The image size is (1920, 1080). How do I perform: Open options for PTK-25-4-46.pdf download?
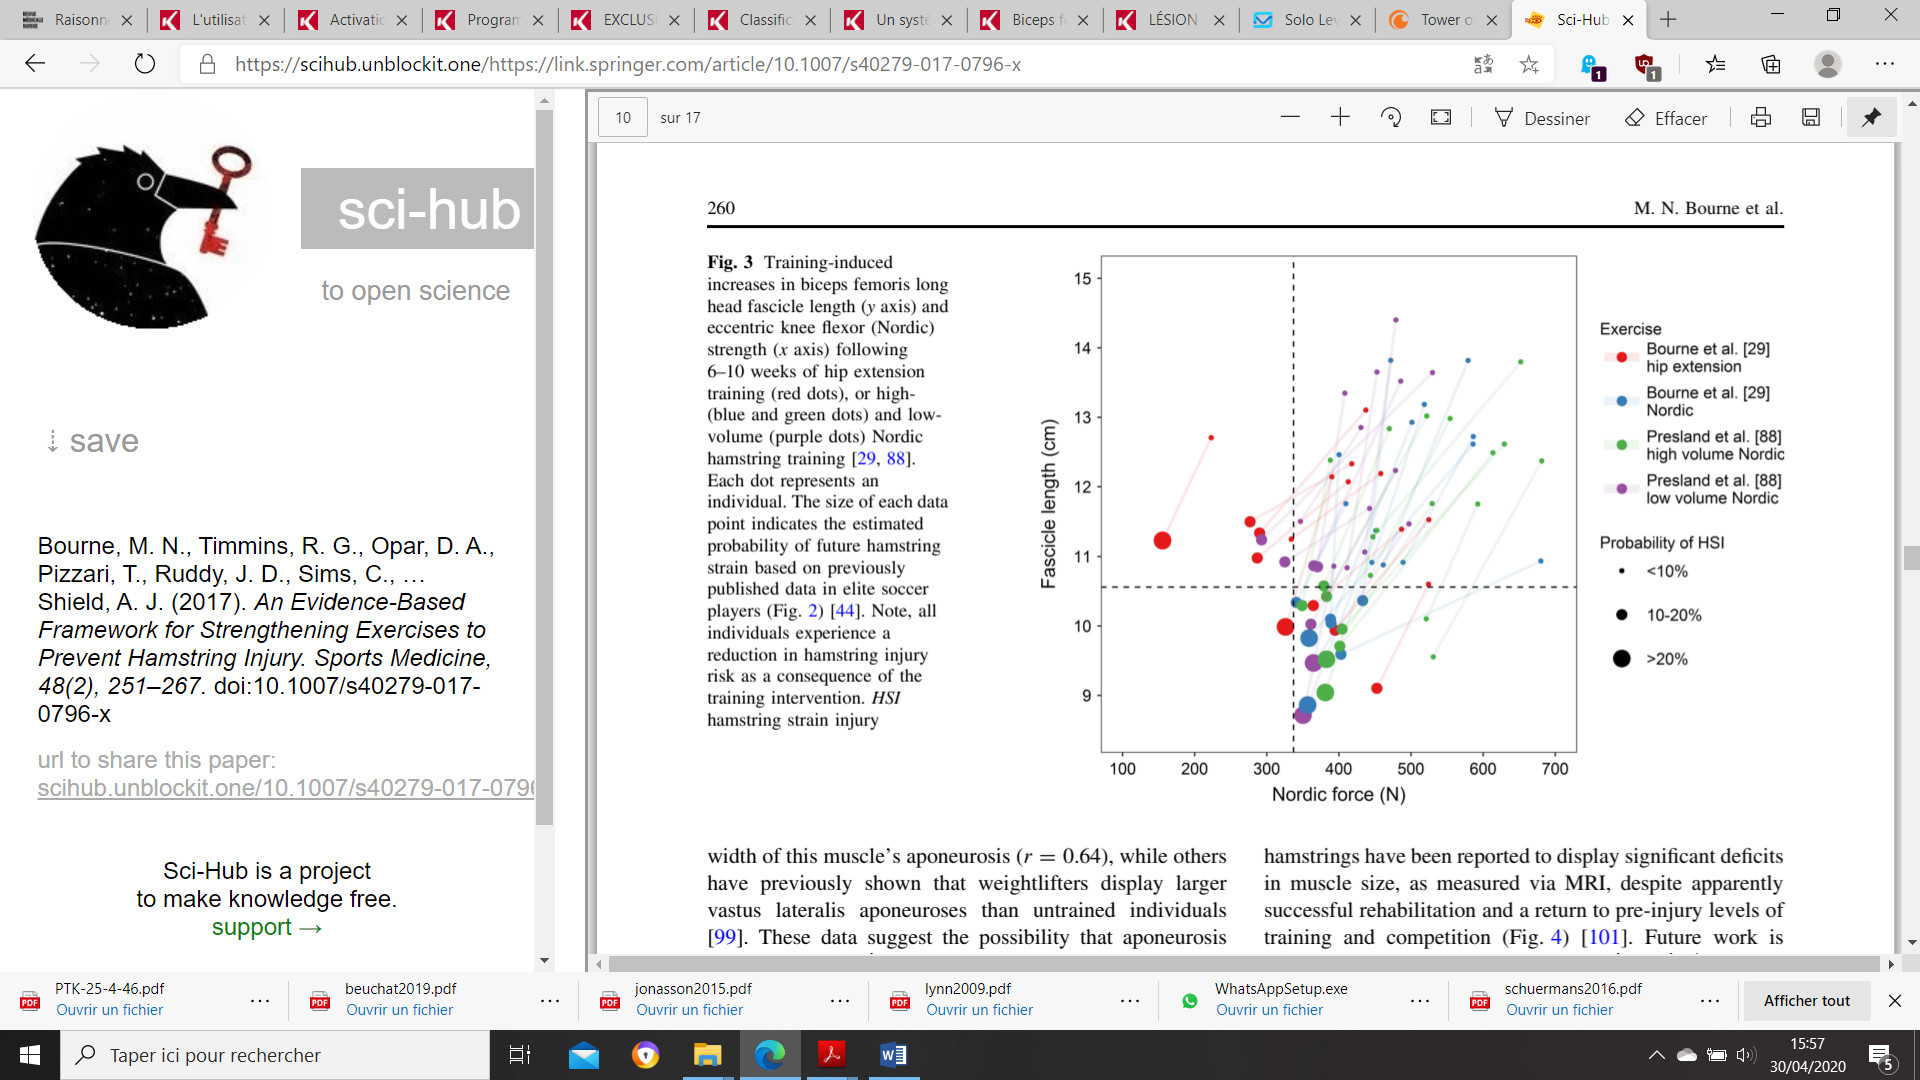point(260,1000)
